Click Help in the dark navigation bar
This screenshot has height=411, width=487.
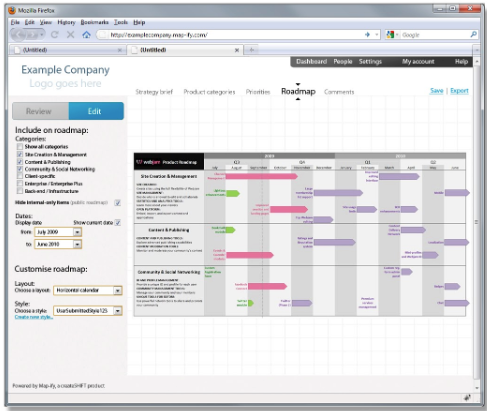462,62
